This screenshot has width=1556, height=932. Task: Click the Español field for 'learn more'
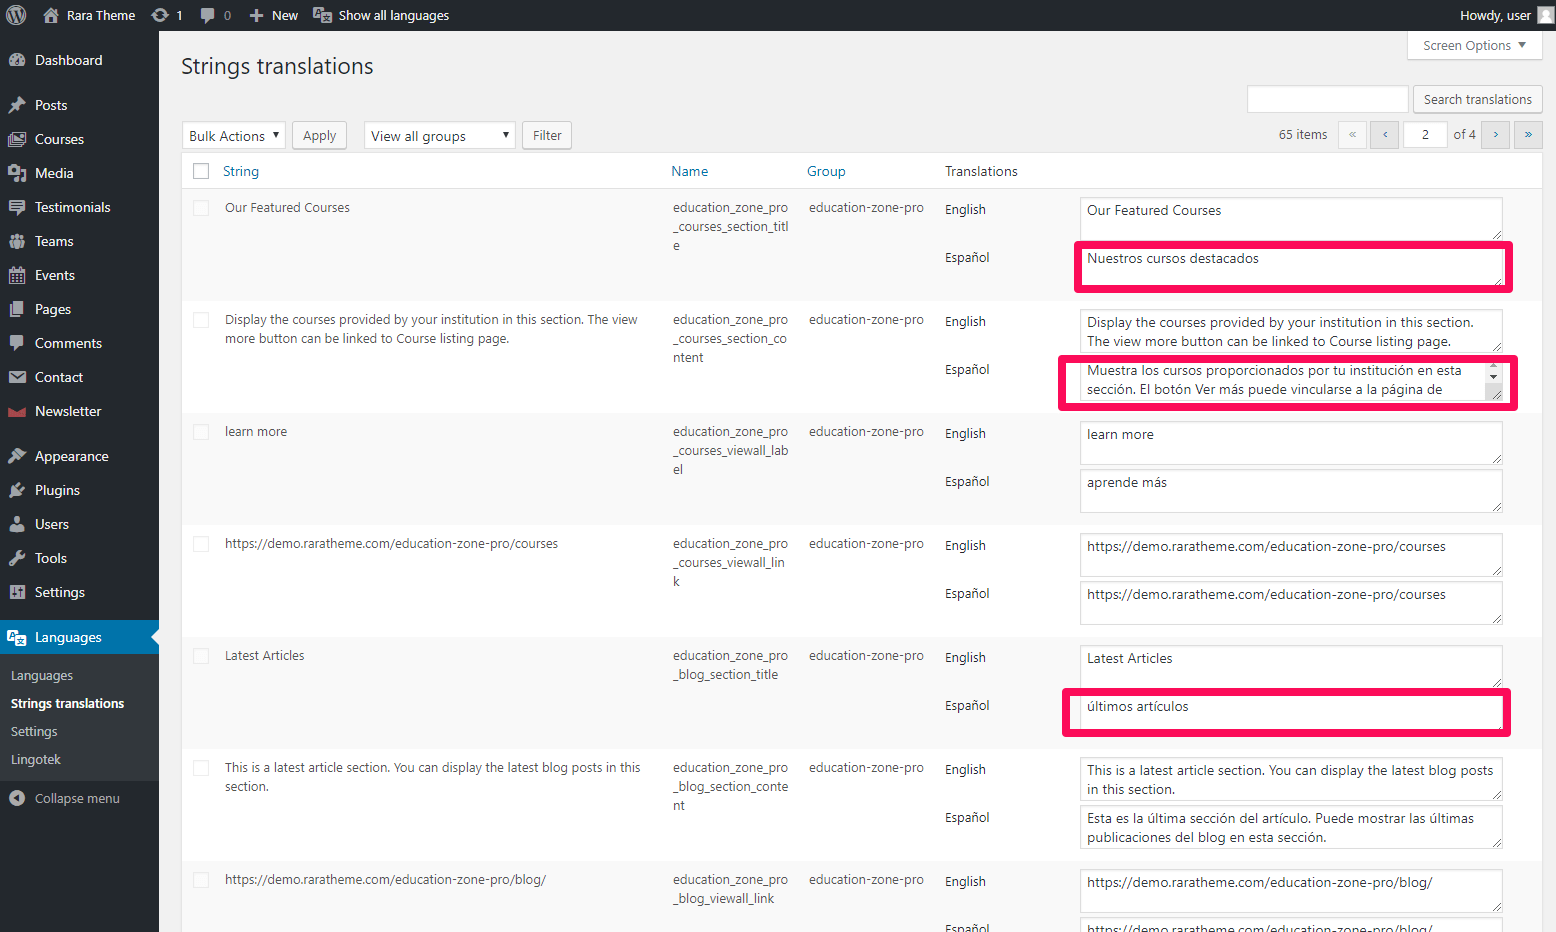coord(1290,491)
